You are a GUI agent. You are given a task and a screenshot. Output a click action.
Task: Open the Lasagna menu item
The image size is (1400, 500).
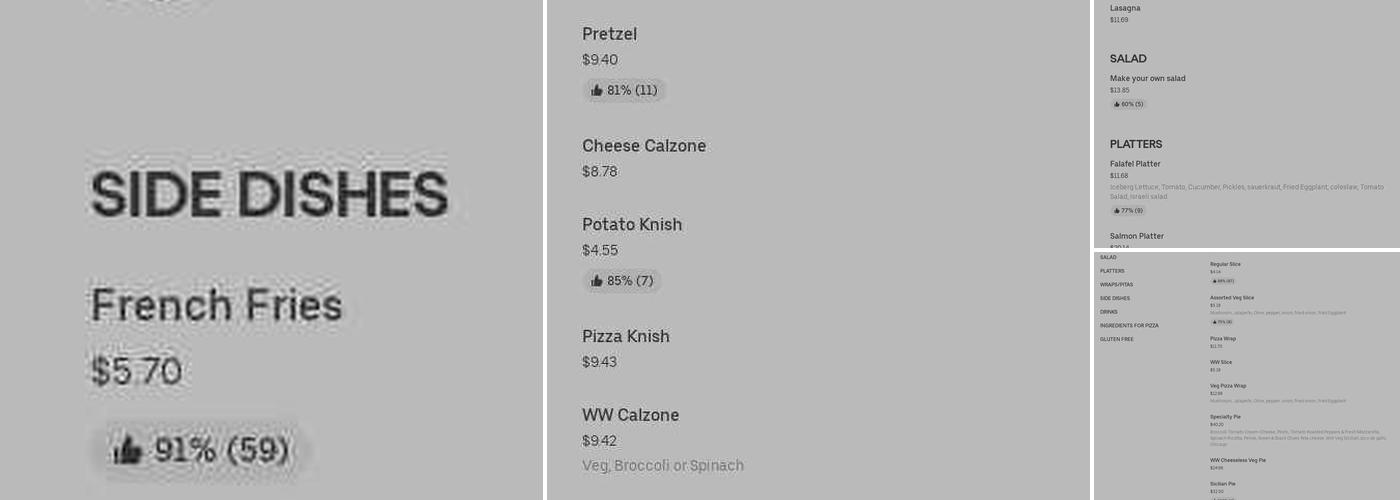click(1125, 8)
